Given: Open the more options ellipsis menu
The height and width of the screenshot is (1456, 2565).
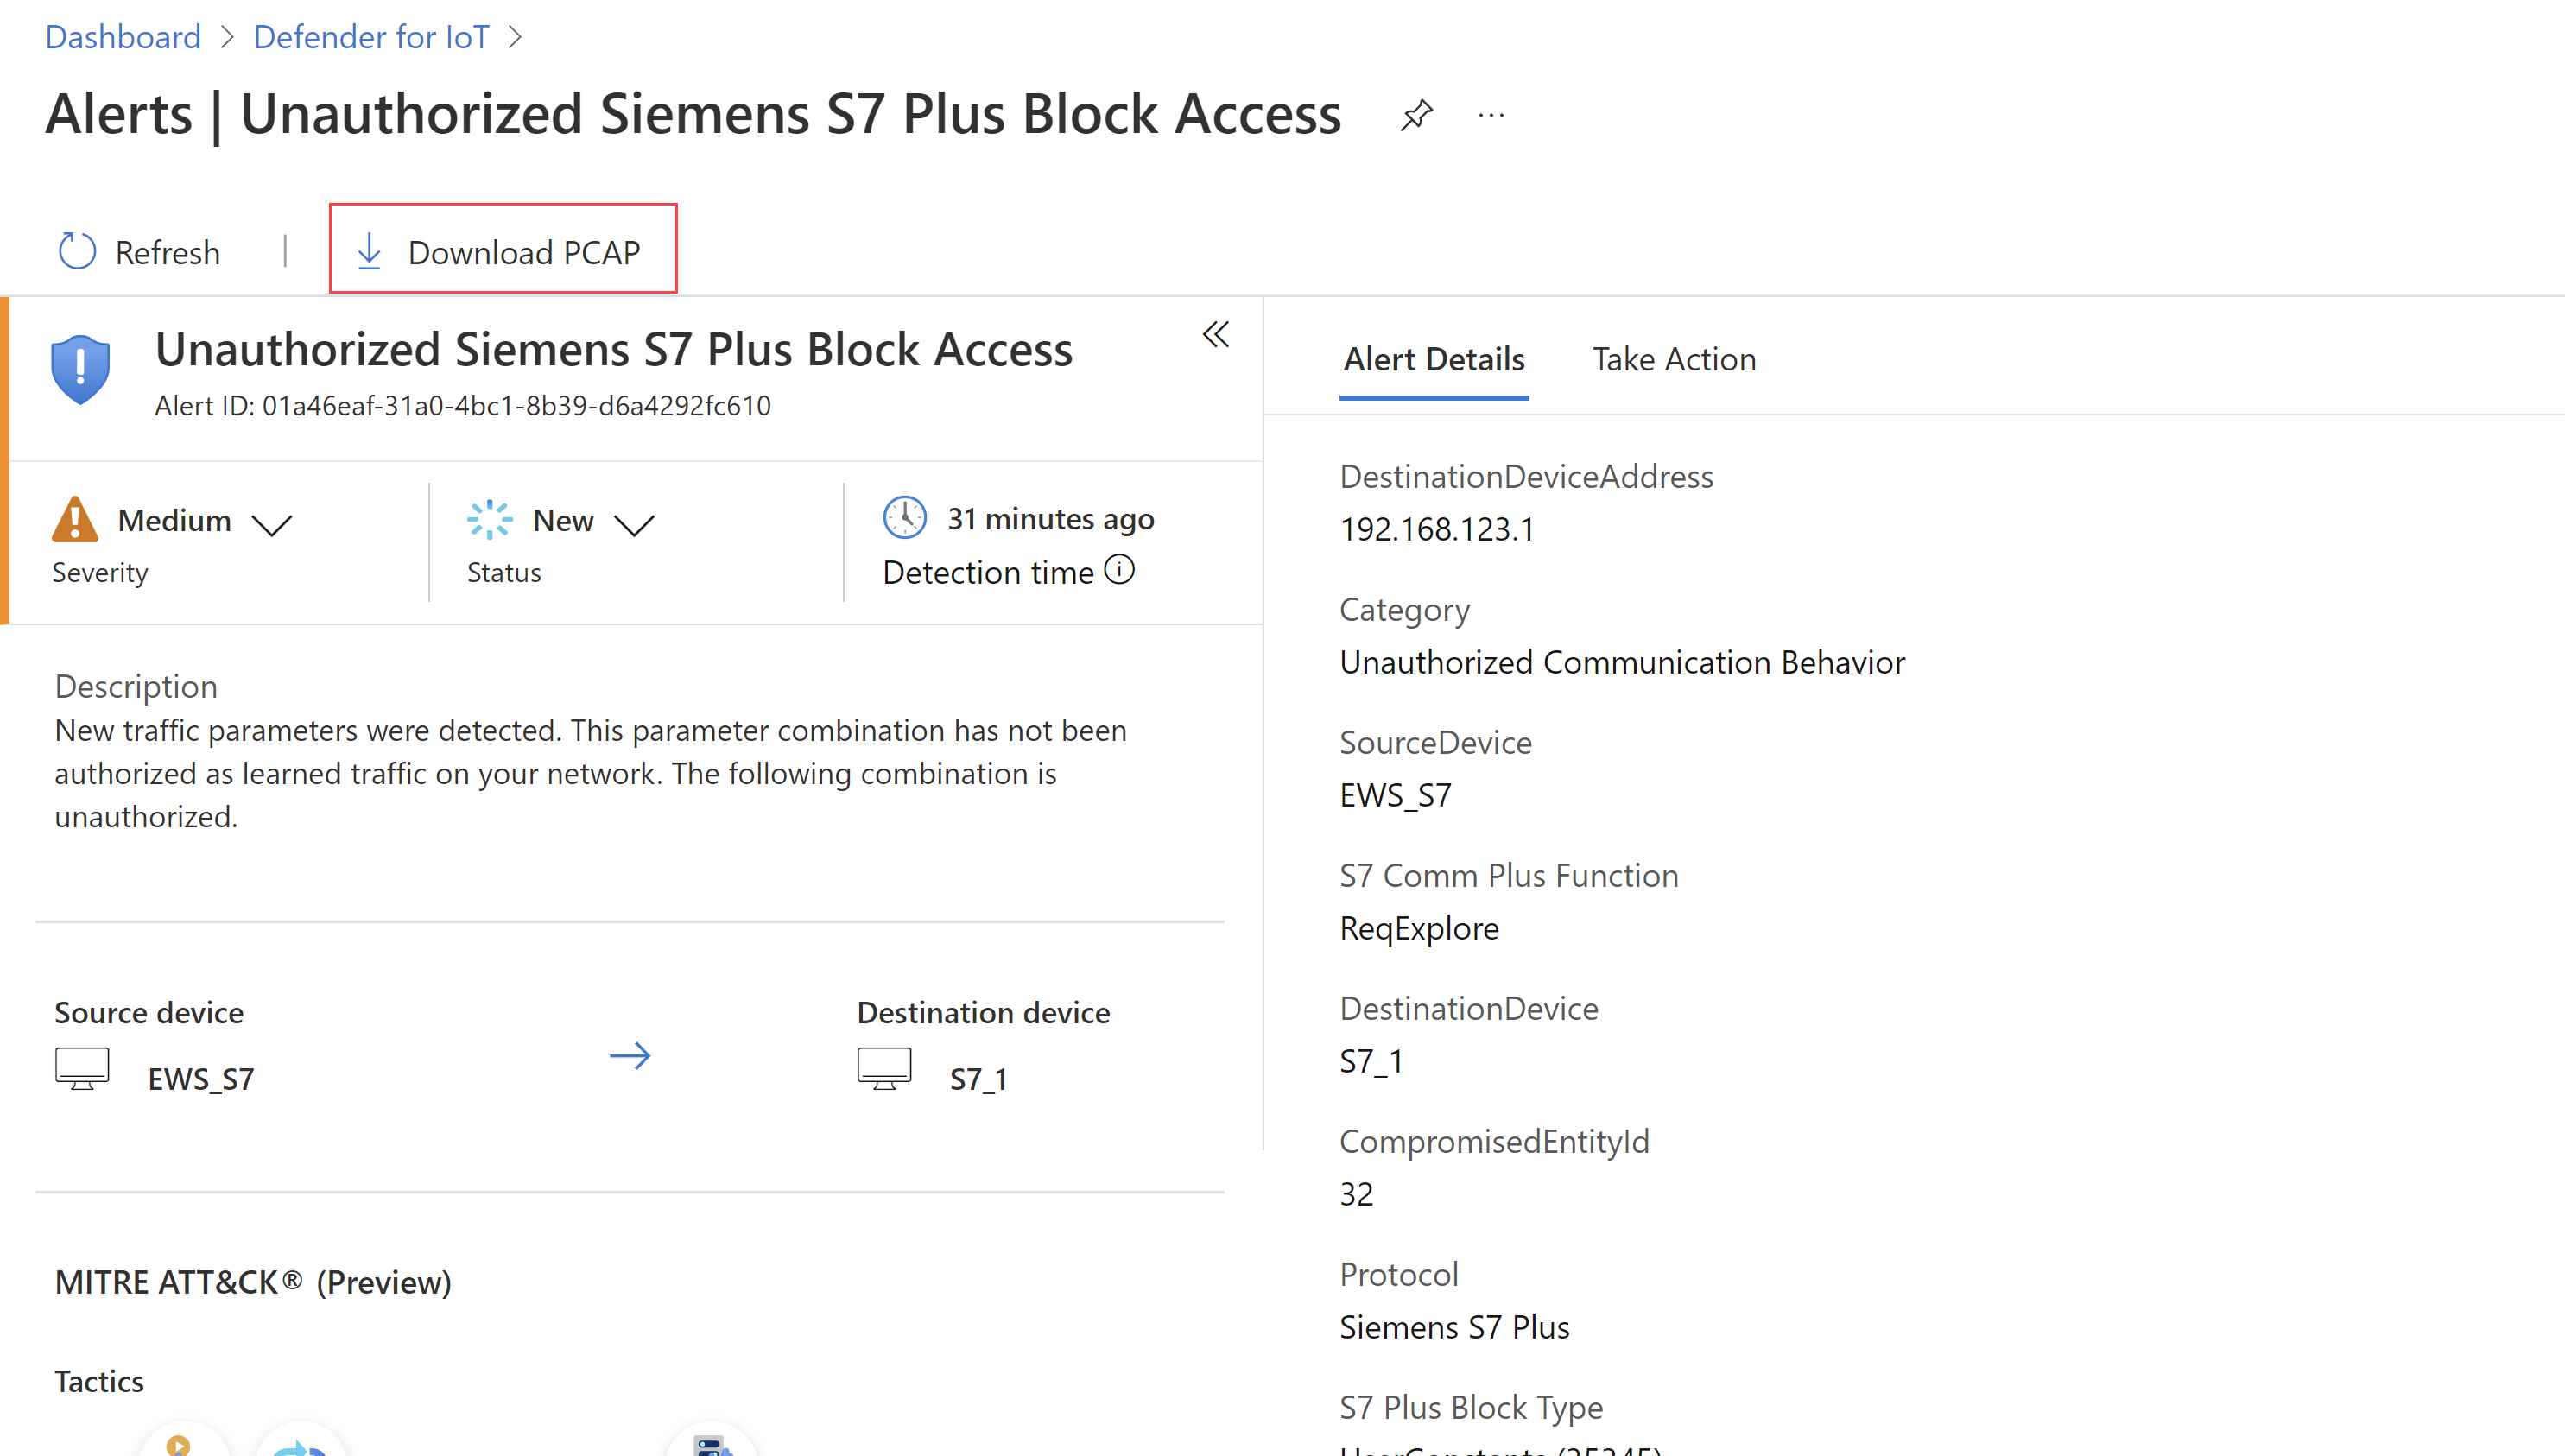Looking at the screenshot, I should click(x=1491, y=115).
